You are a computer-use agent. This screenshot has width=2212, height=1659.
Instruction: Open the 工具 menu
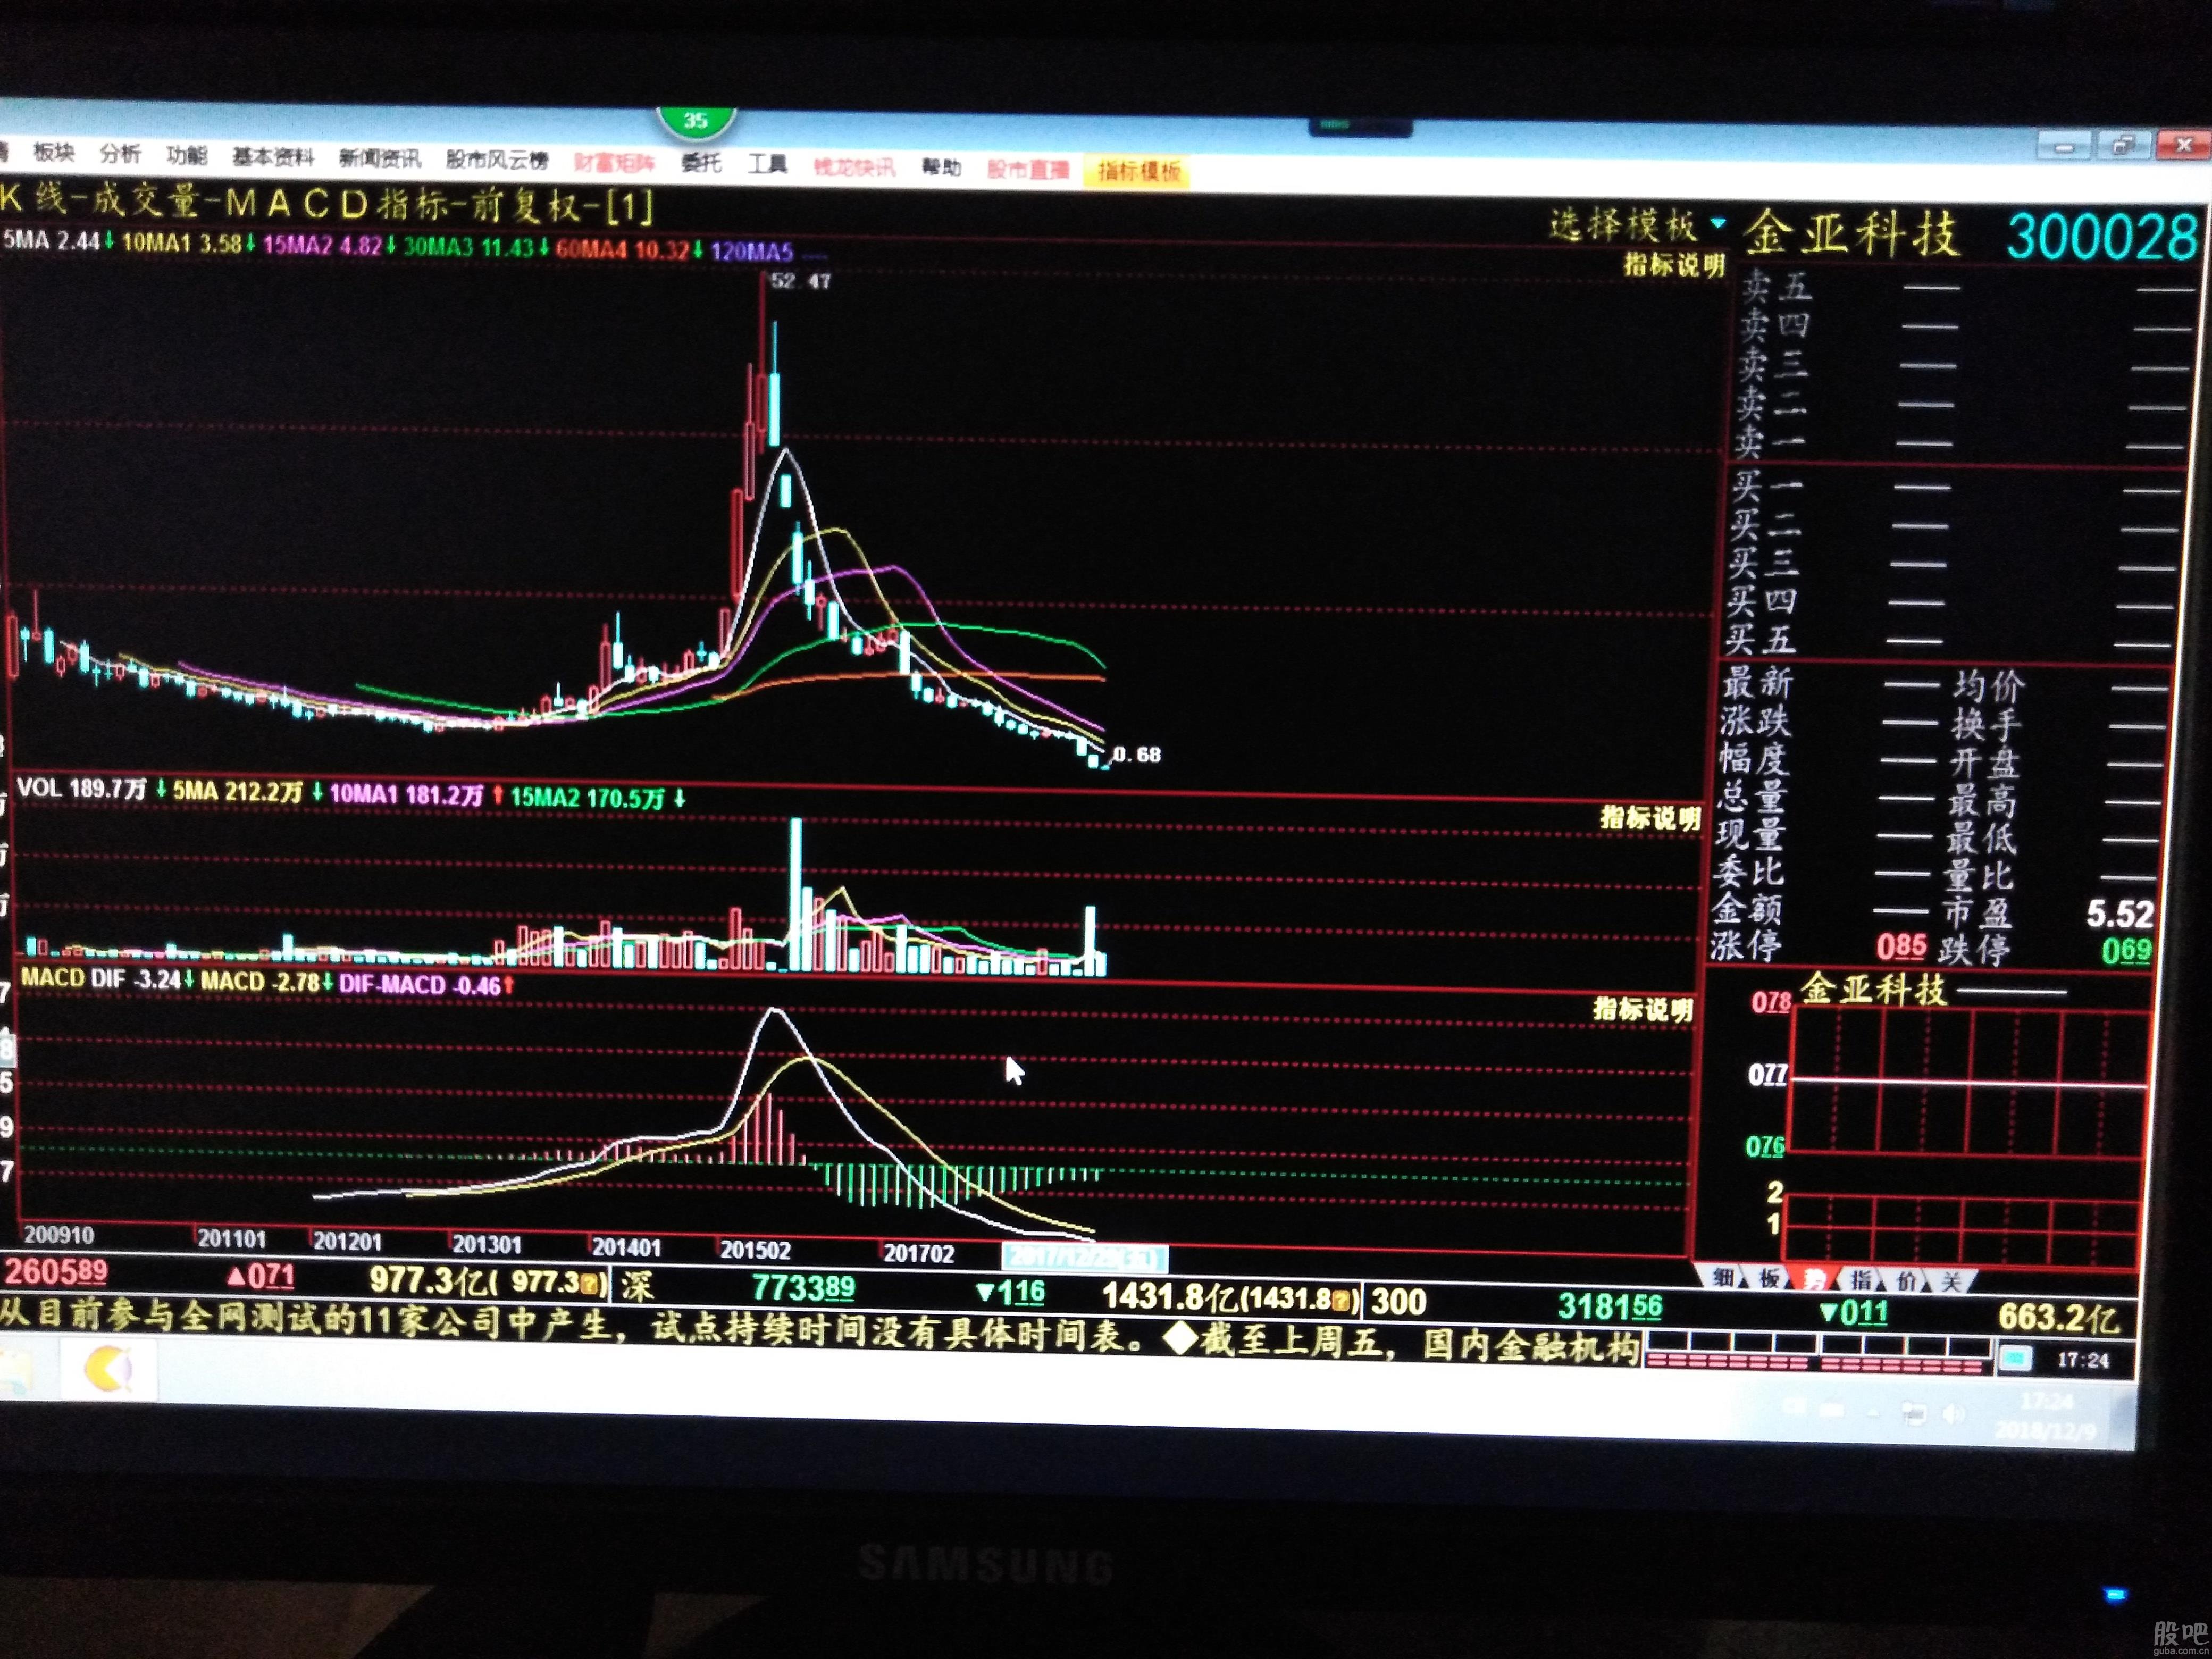(x=767, y=164)
